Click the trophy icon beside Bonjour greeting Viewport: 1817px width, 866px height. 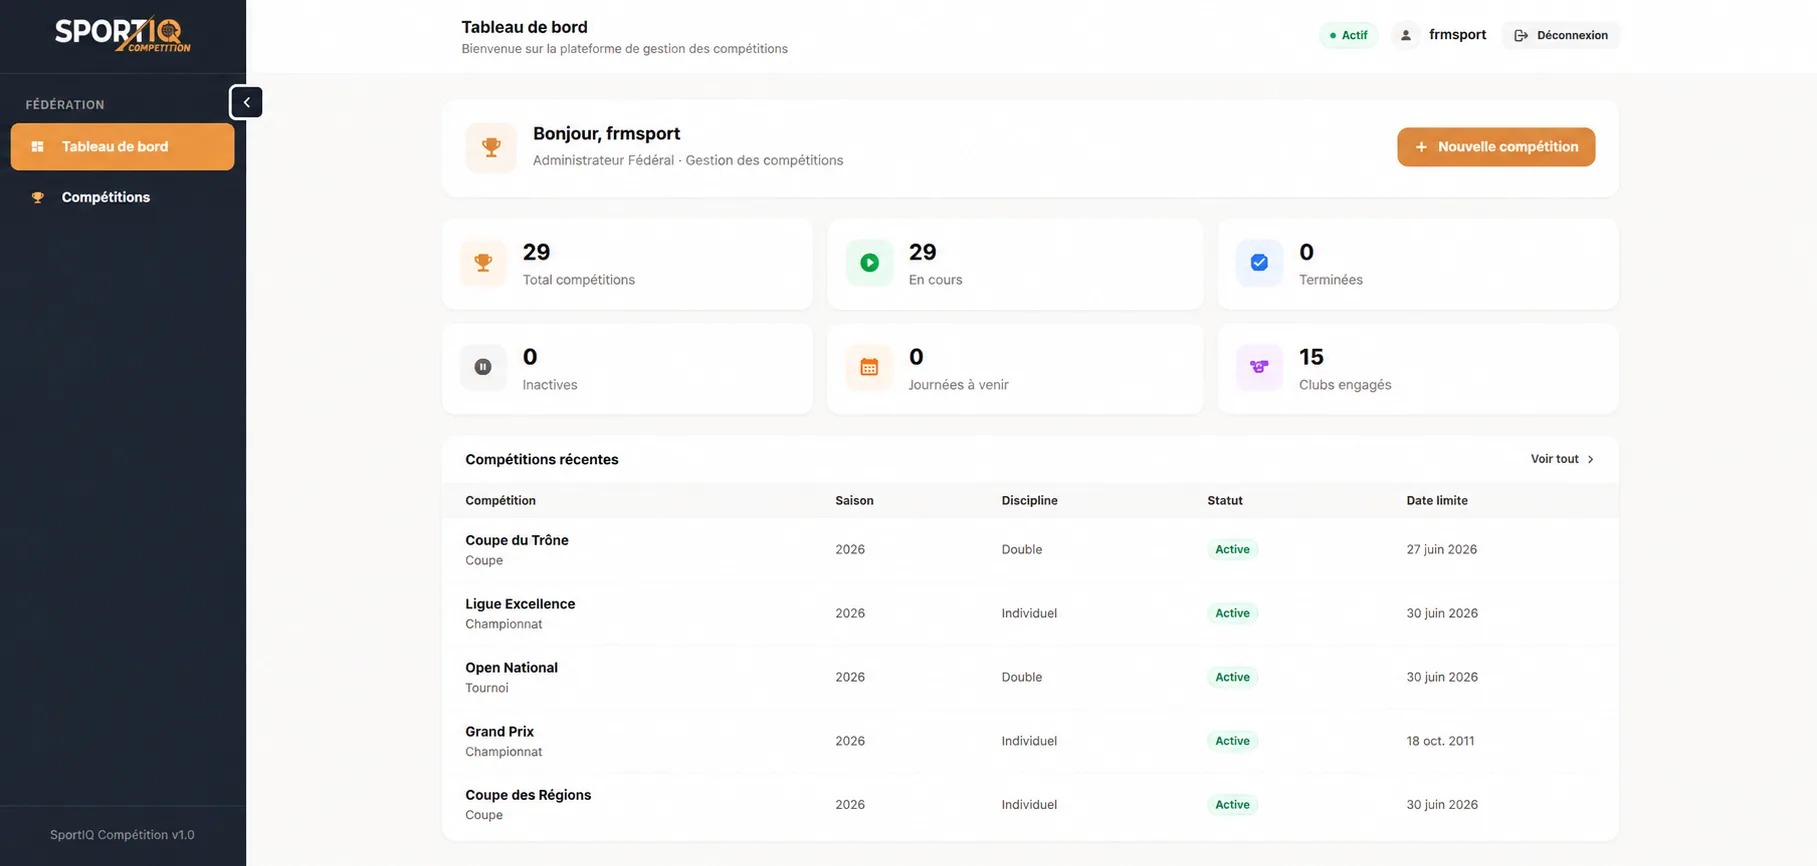pos(491,147)
